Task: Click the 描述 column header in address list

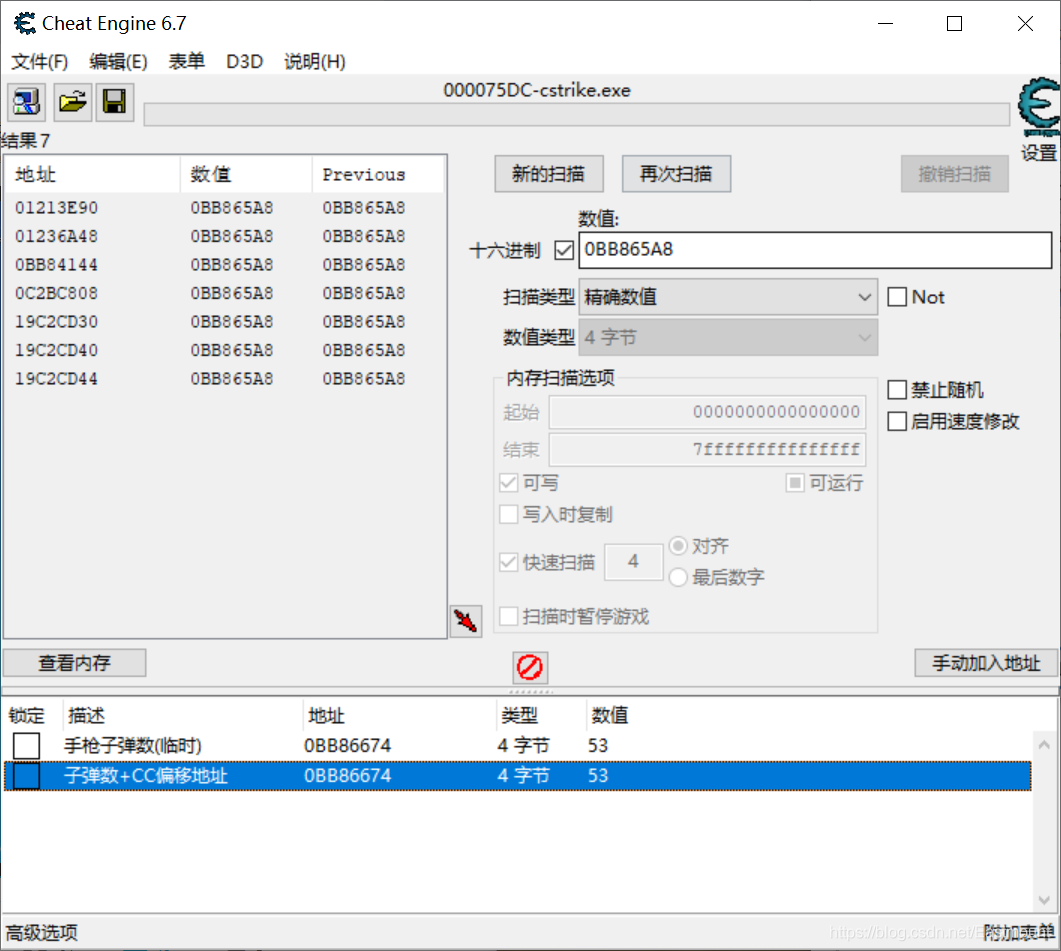Action: 183,715
